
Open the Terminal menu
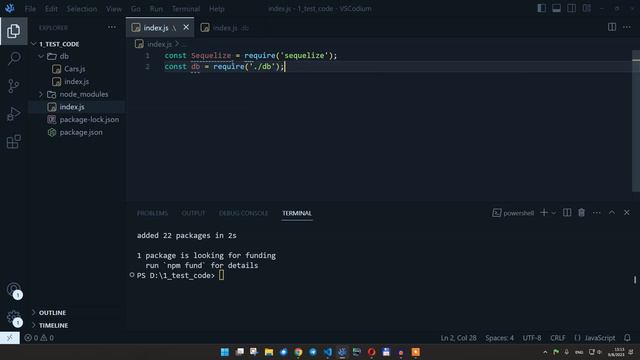[186, 9]
